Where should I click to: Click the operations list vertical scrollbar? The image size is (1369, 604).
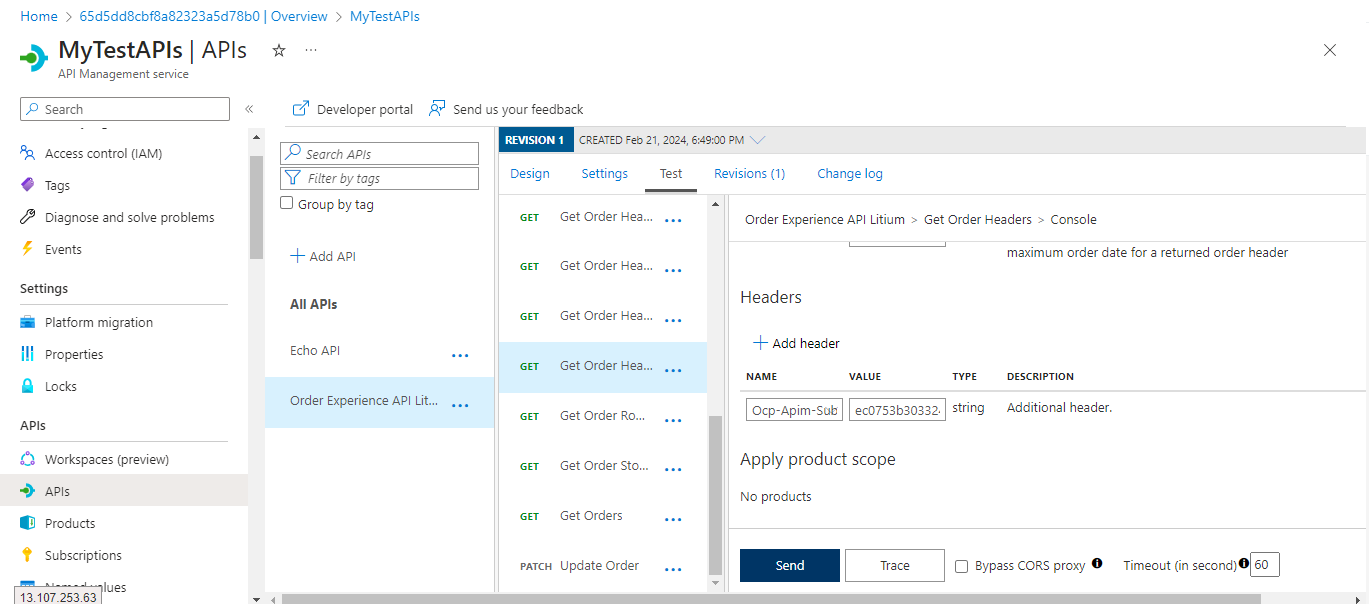click(x=714, y=494)
